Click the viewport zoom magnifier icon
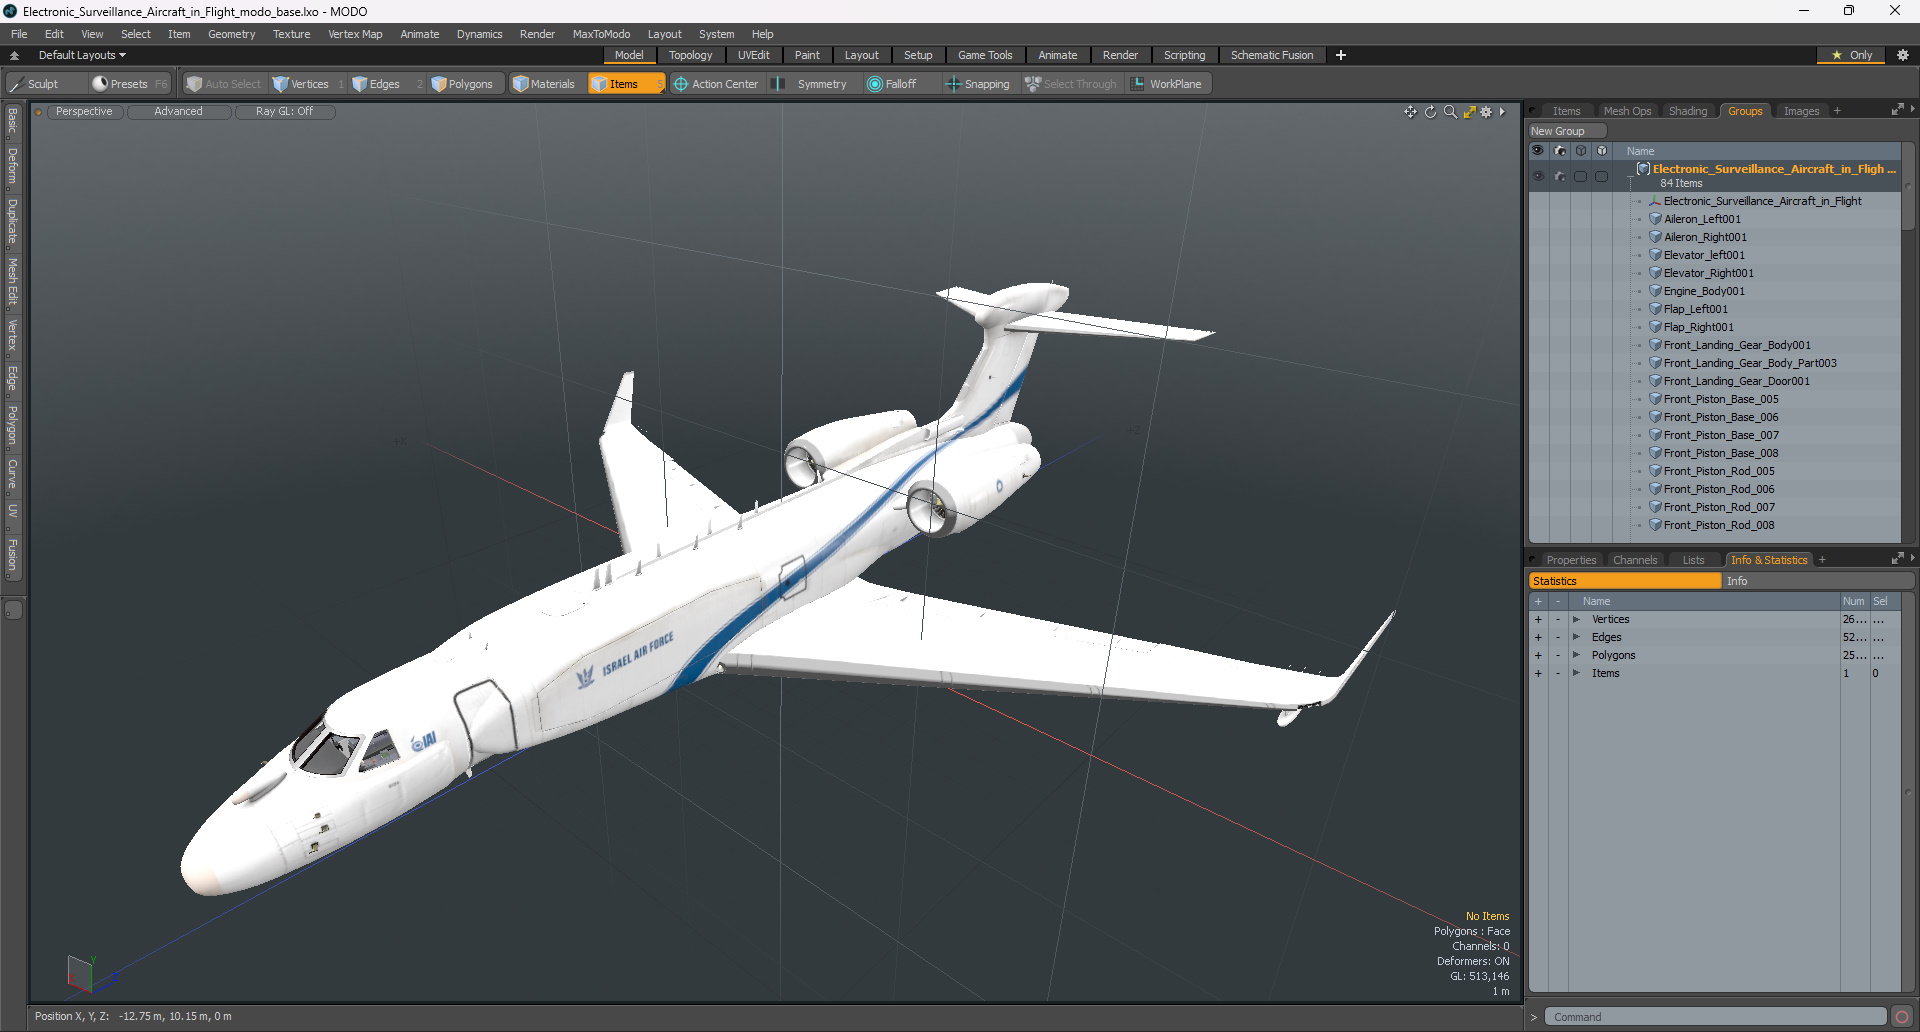 click(1450, 112)
